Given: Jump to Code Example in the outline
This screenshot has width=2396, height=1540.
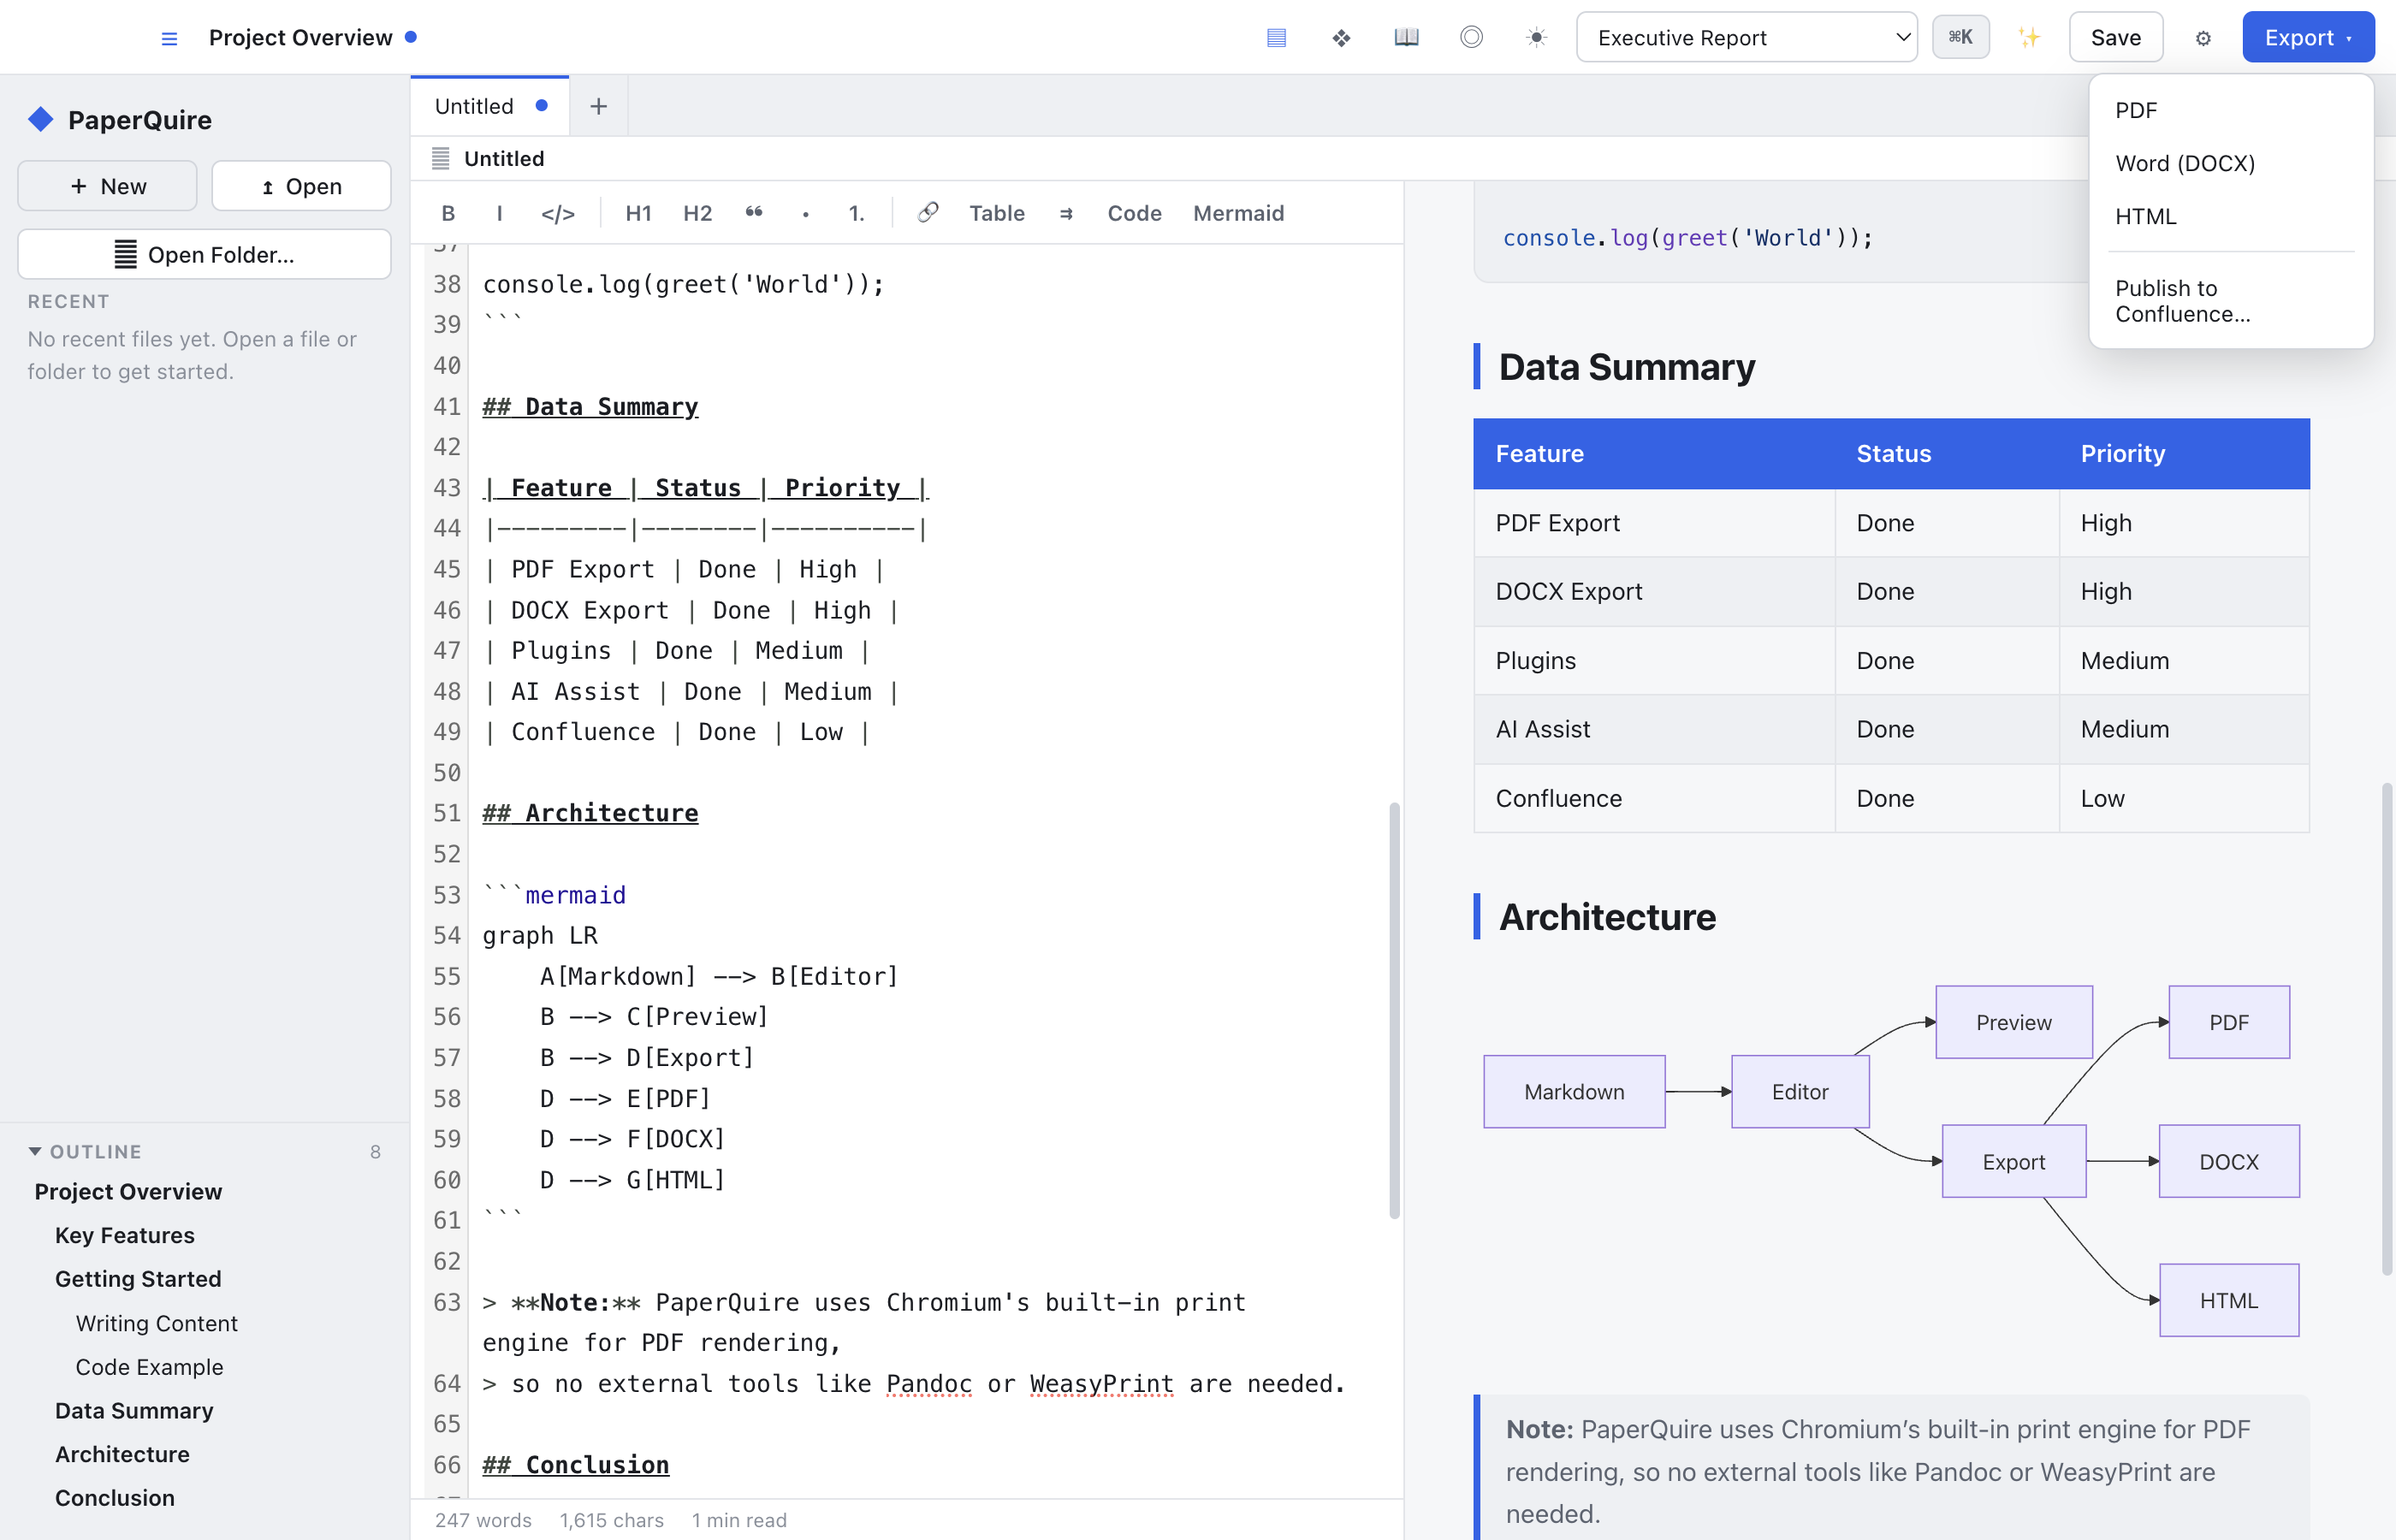Looking at the screenshot, I should click(x=149, y=1366).
